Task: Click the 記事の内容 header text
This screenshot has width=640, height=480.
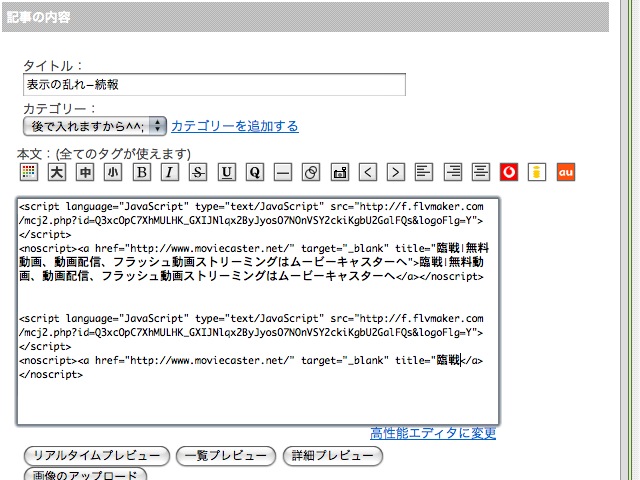Action: click(x=38, y=17)
